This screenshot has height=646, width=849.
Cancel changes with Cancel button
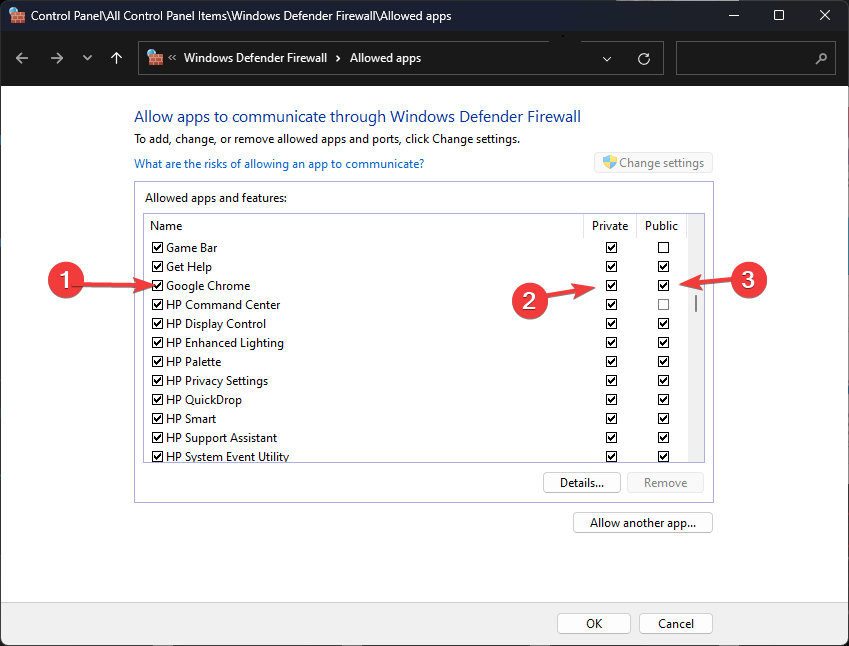click(x=676, y=623)
